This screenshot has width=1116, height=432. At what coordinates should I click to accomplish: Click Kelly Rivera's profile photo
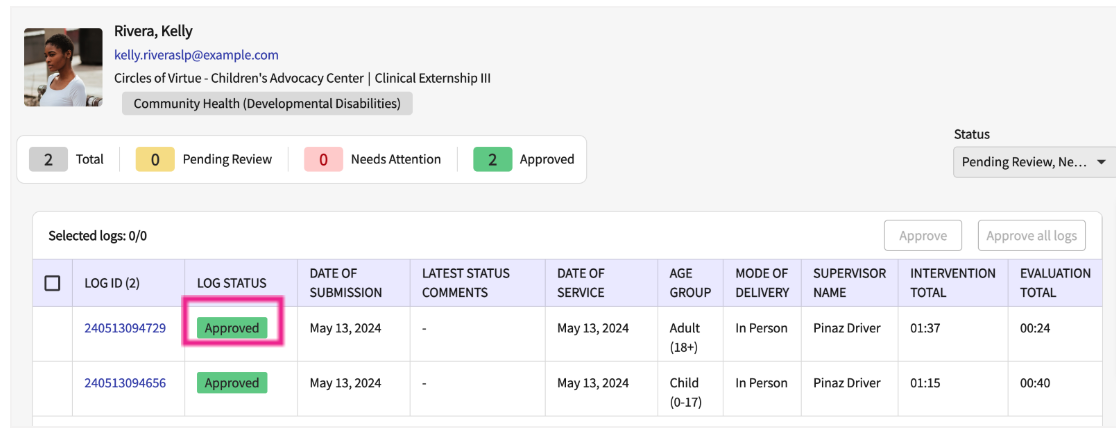[x=63, y=67]
